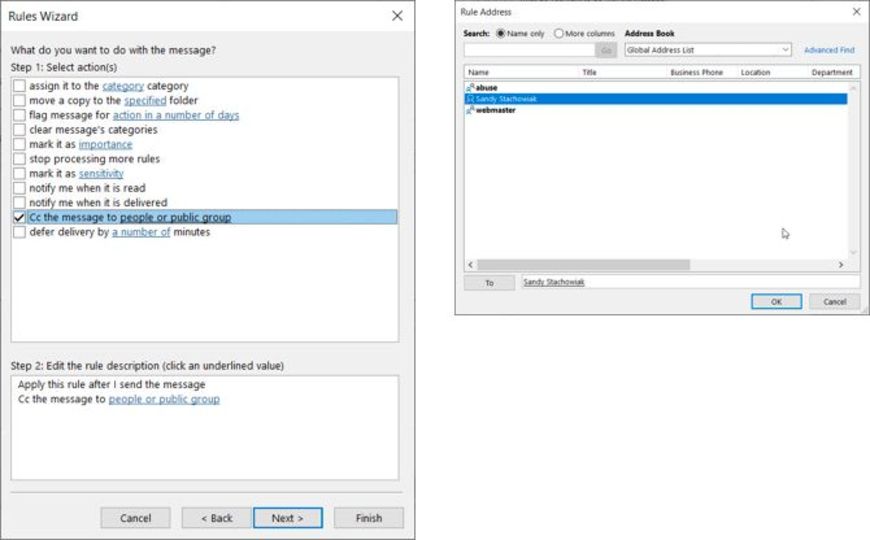Enable 'stop processing more rules'
870x540 pixels.
[x=19, y=159]
